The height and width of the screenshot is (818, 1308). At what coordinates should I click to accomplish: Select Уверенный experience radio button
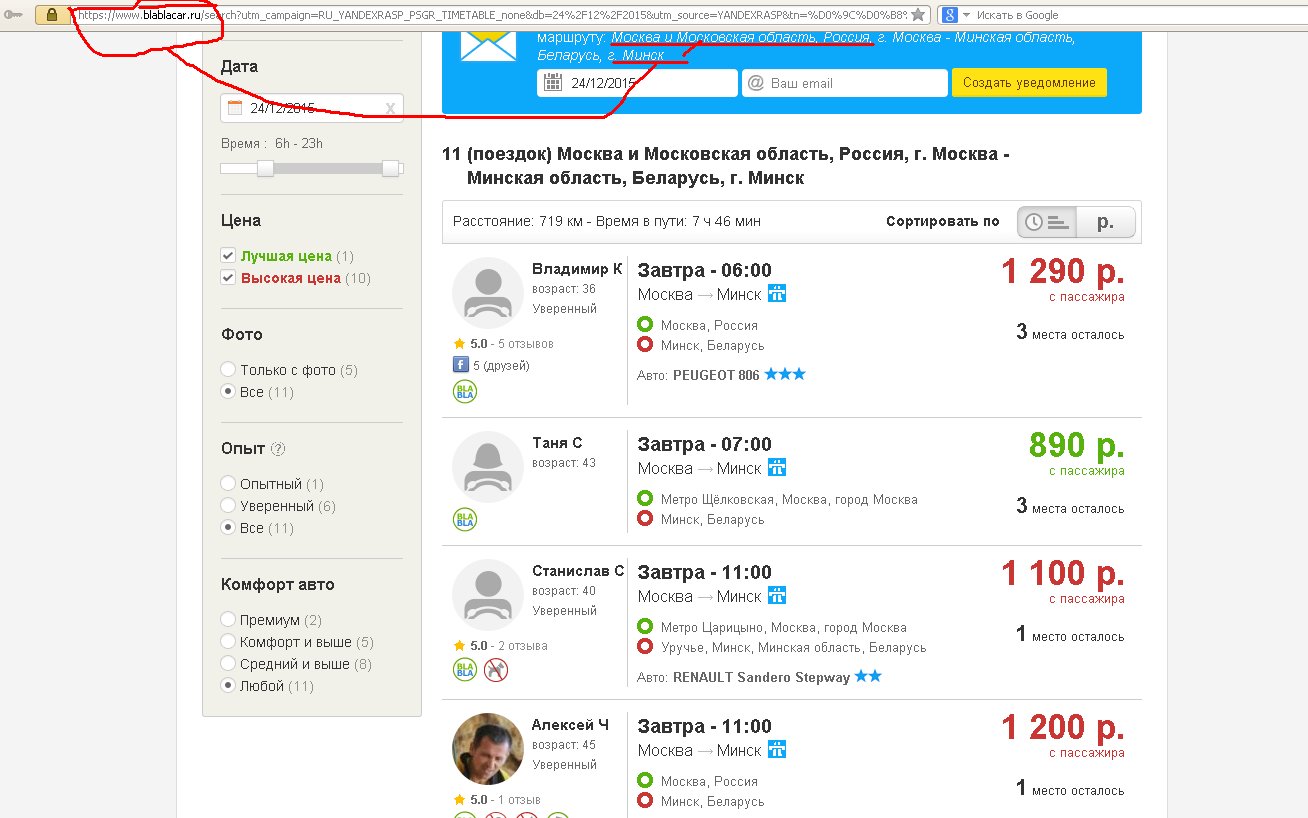click(x=228, y=506)
